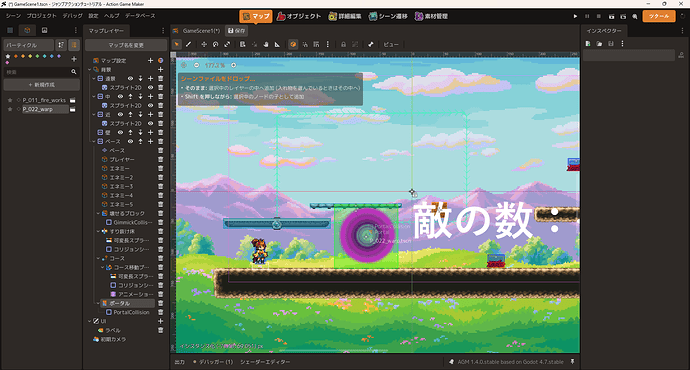The height and width of the screenshot is (370, 690).
Task: Open the viewport toolbar three-dot options
Action: pos(328,44)
